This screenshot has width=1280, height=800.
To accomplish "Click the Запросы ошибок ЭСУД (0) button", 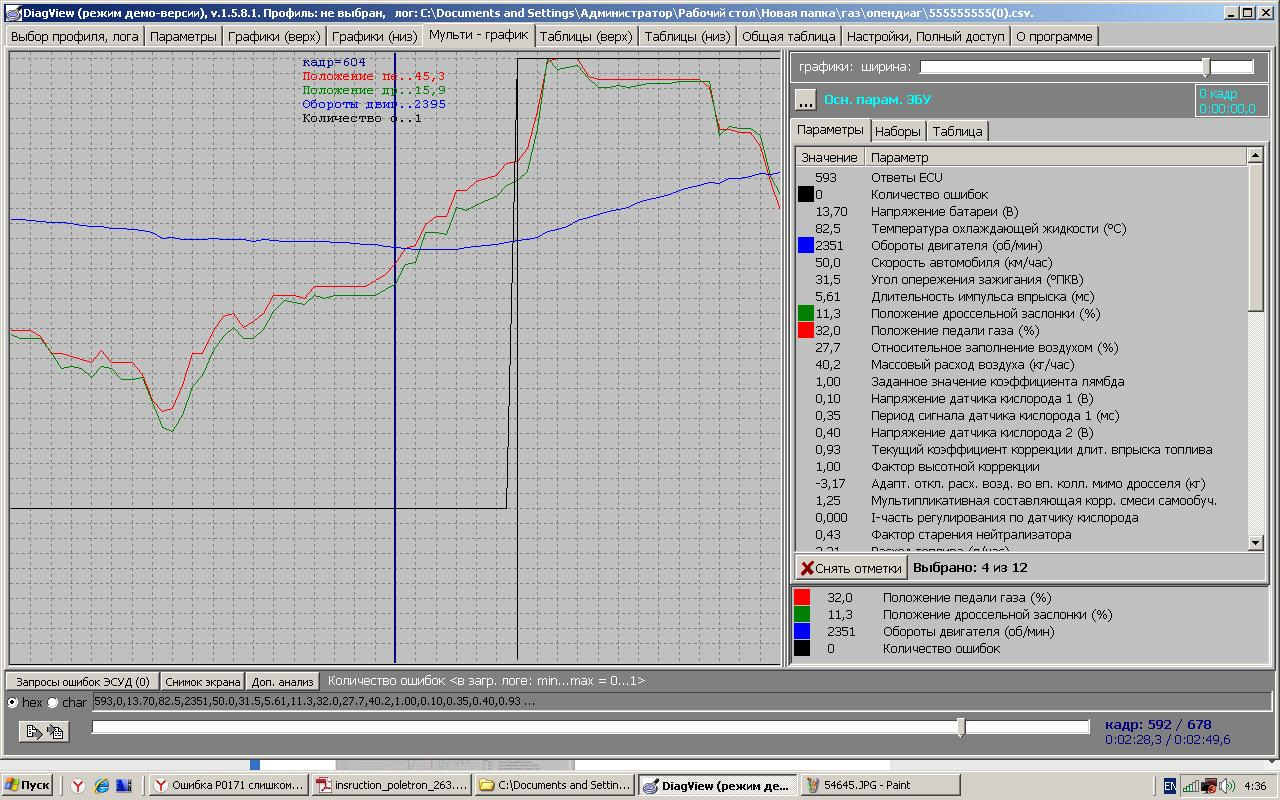I will point(82,681).
